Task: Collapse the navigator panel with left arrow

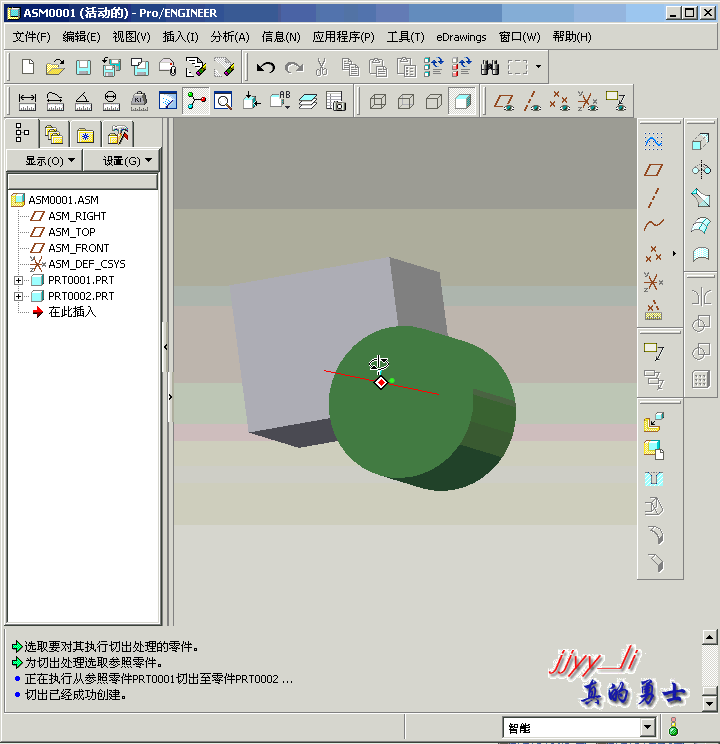Action: [x=165, y=347]
